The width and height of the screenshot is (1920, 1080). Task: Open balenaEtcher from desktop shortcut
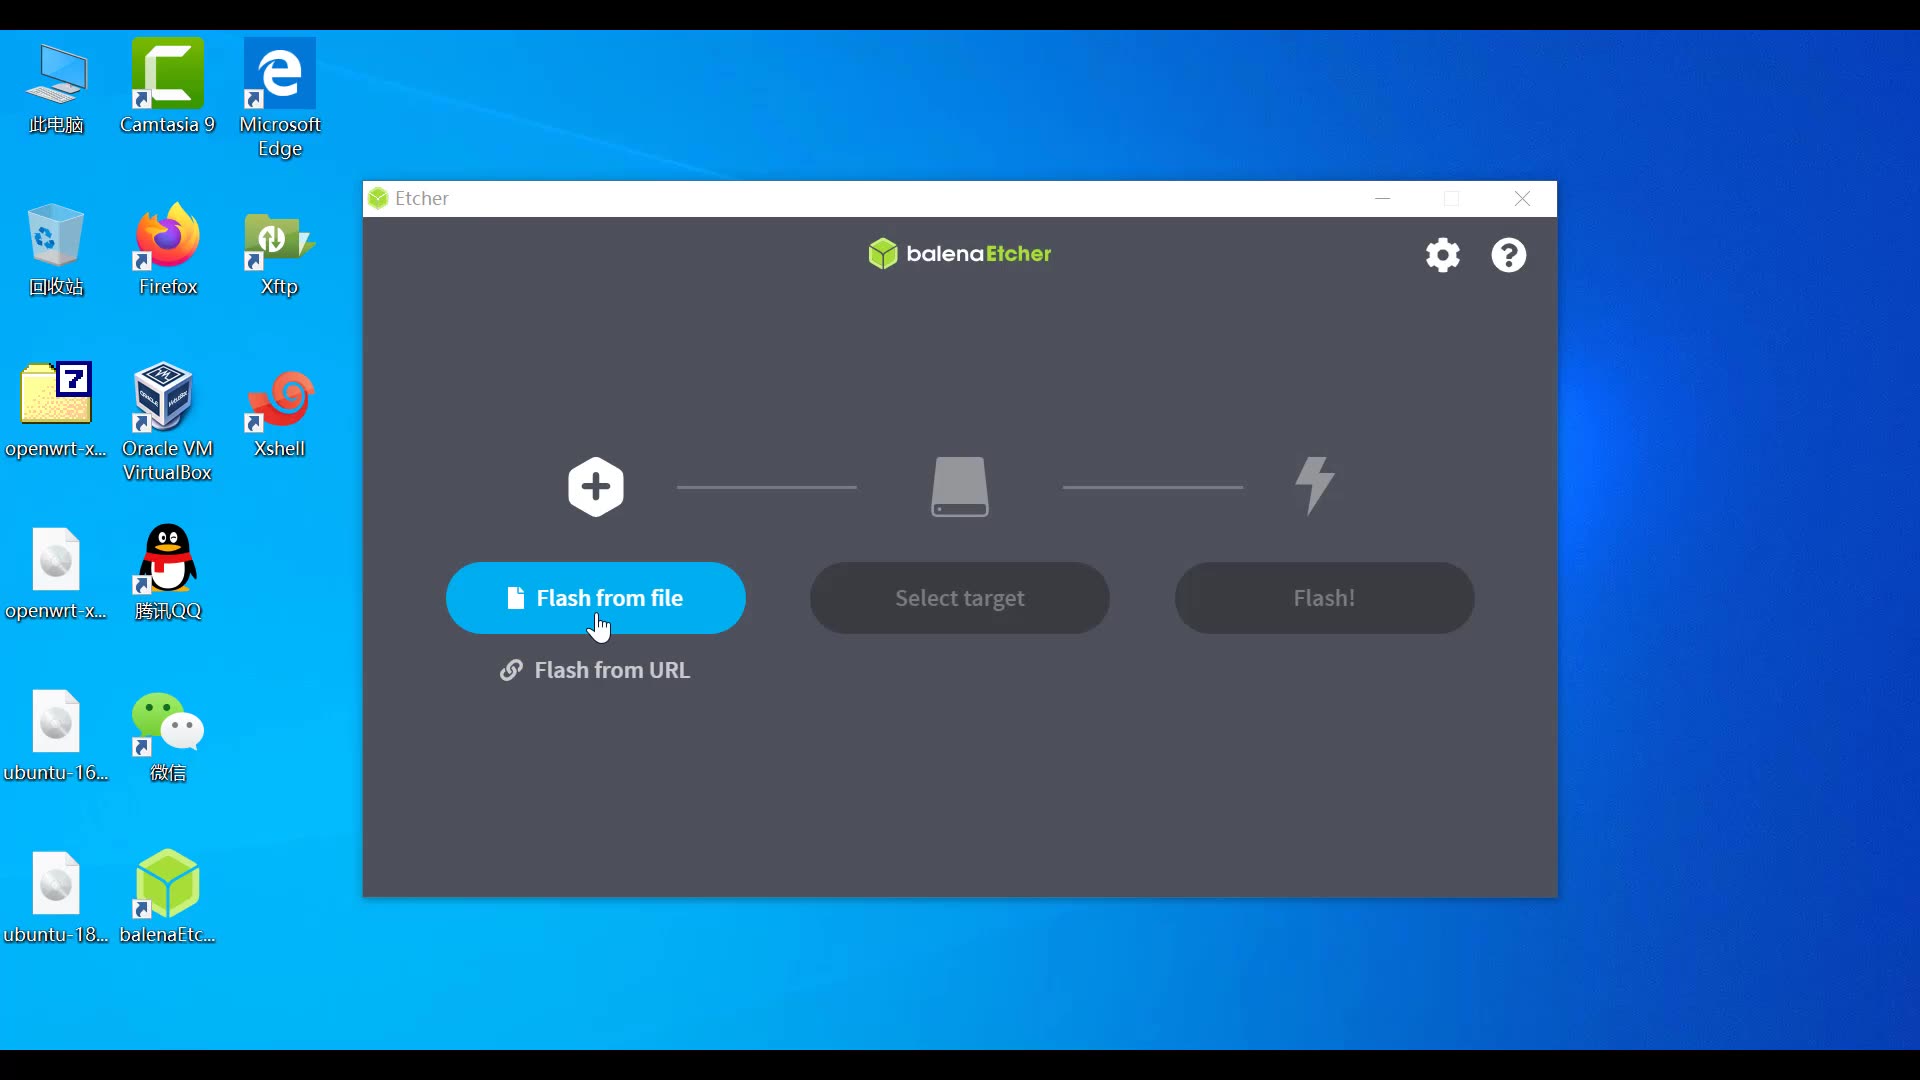[167, 884]
